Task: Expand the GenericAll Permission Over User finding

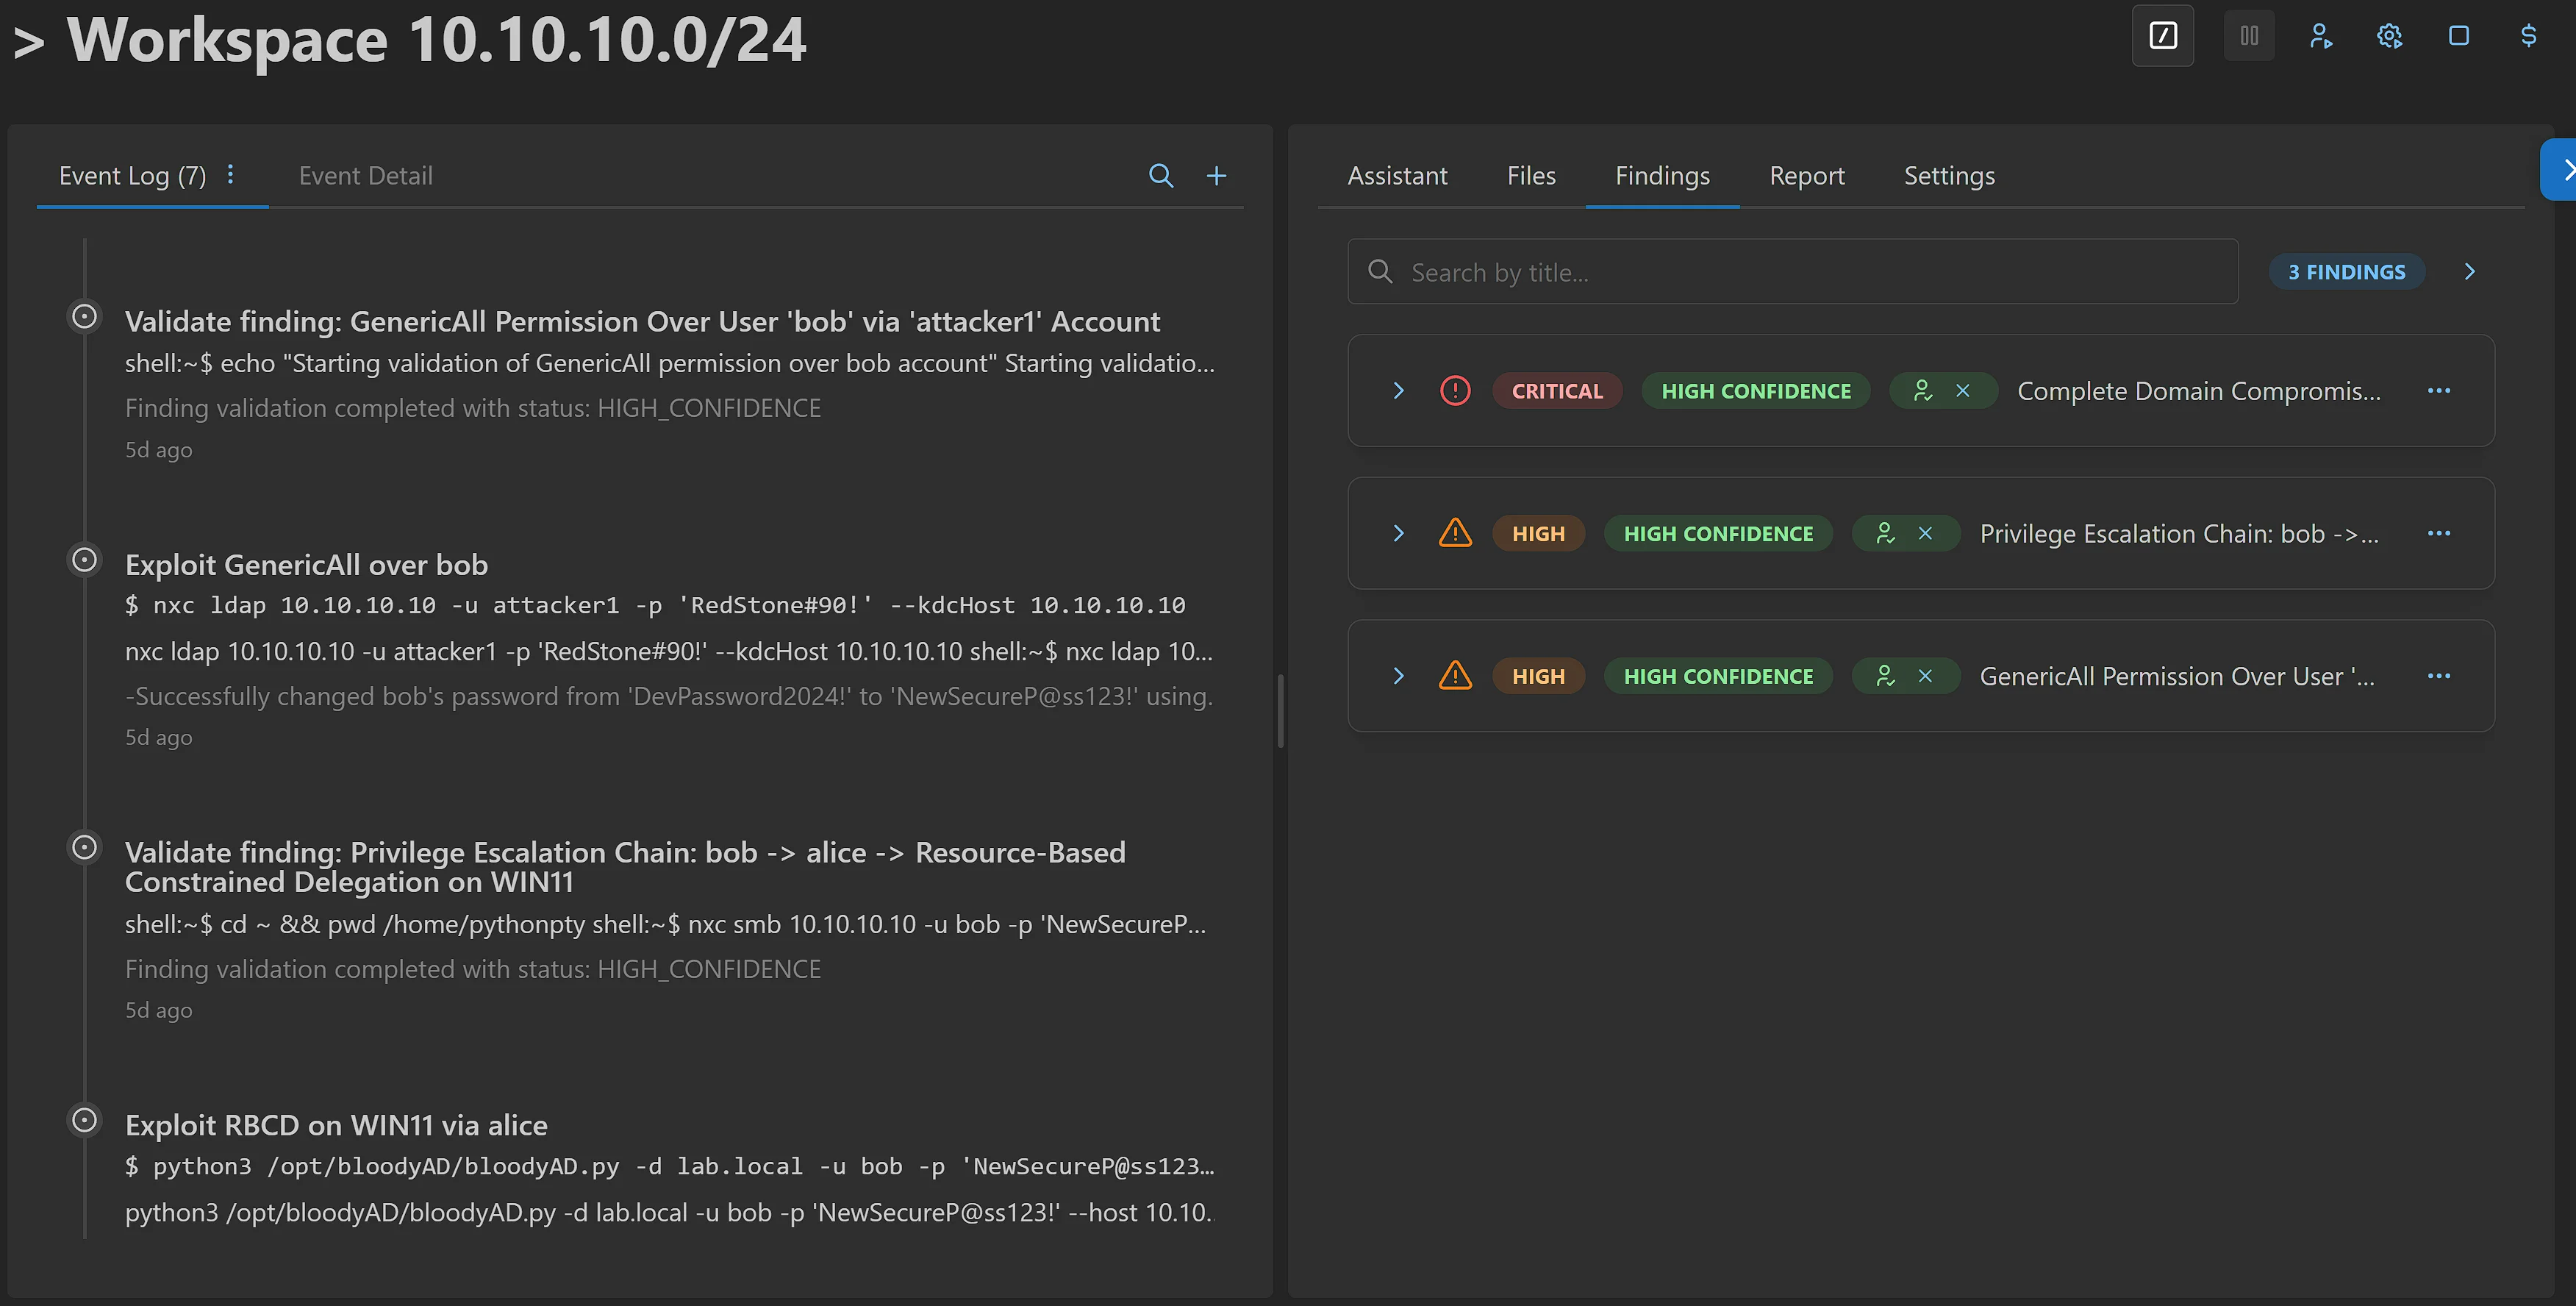Action: point(1399,677)
